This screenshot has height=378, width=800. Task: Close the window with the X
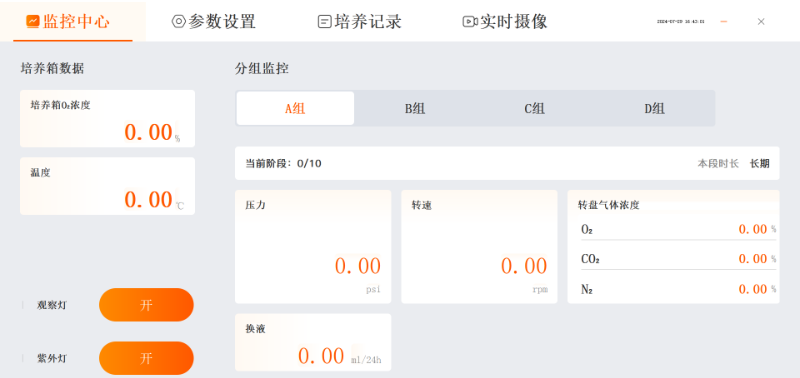(761, 21)
